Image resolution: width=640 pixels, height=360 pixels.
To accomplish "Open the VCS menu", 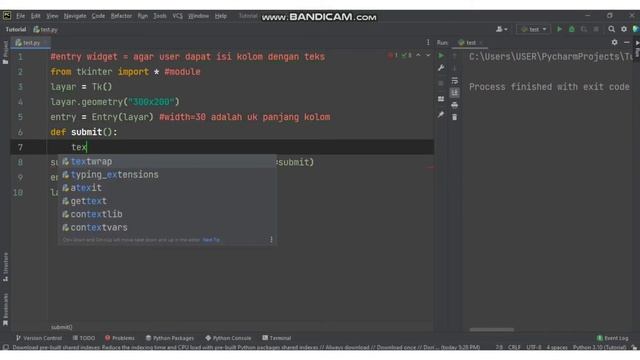I will pyautogui.click(x=178, y=16).
